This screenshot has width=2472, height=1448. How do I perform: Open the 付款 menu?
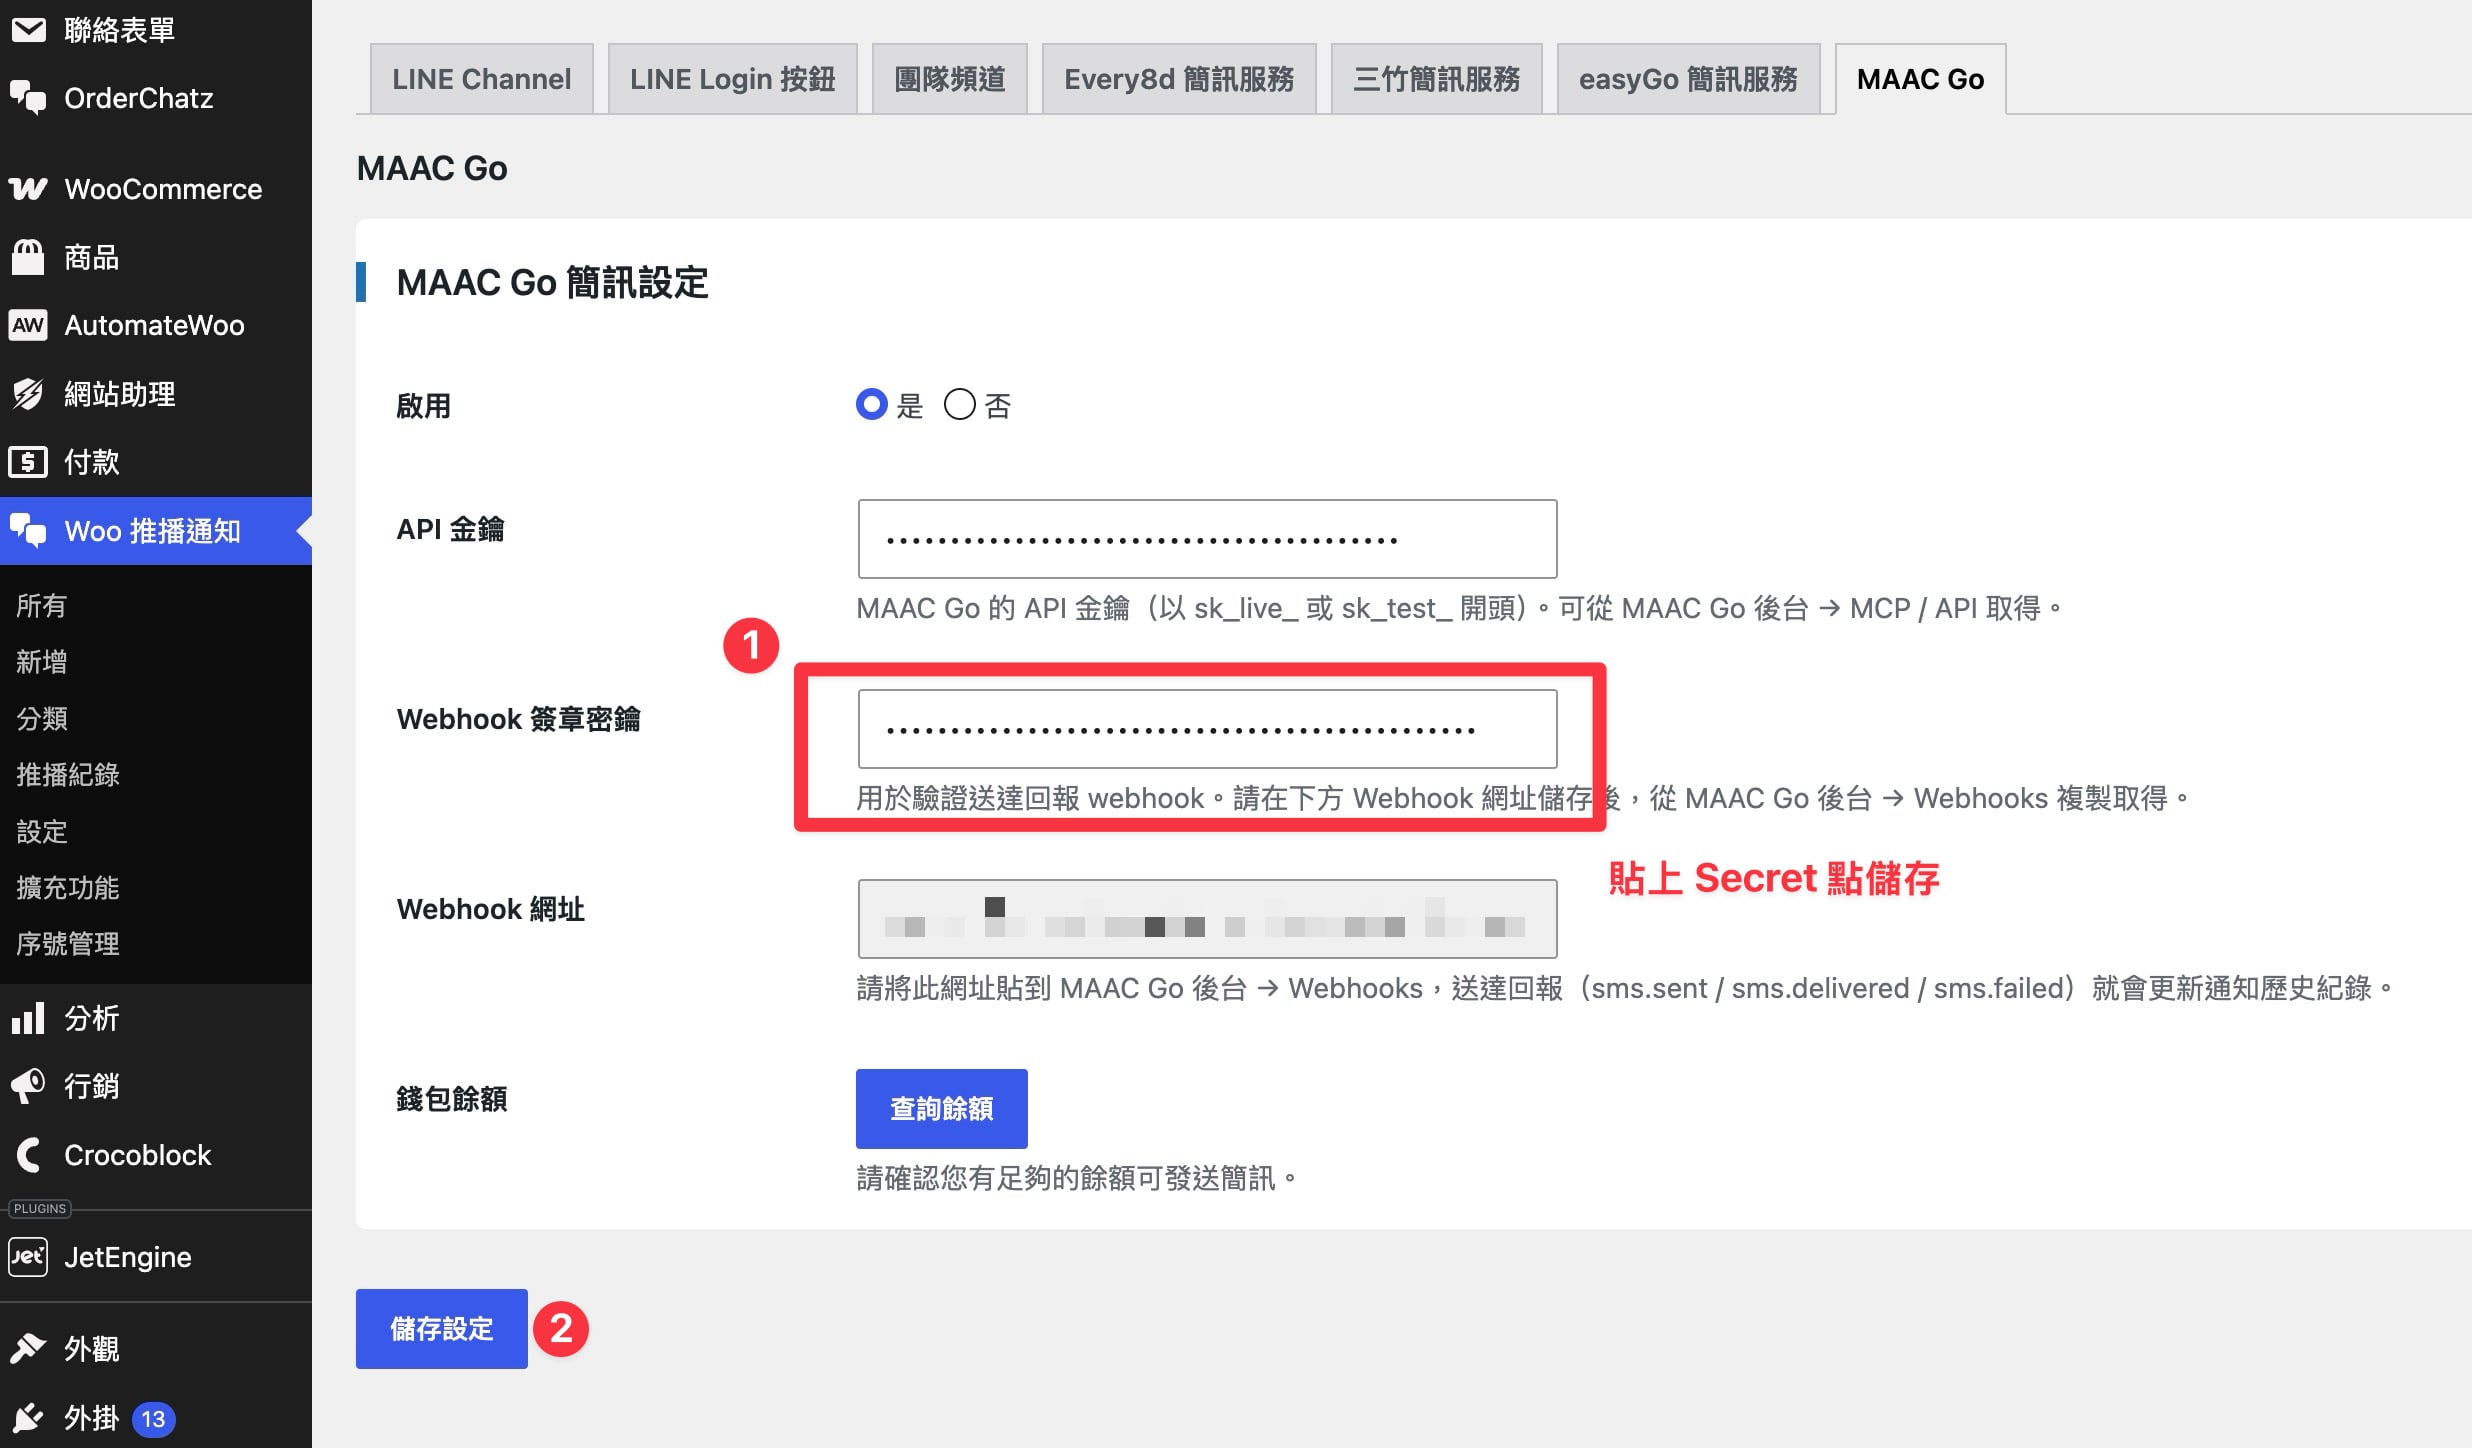(156, 462)
